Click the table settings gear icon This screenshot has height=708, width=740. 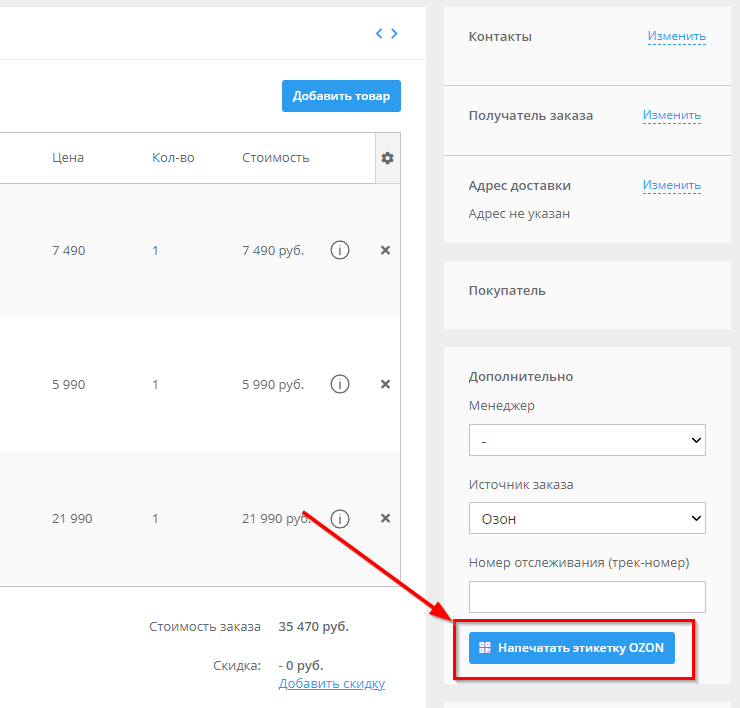(x=387, y=158)
